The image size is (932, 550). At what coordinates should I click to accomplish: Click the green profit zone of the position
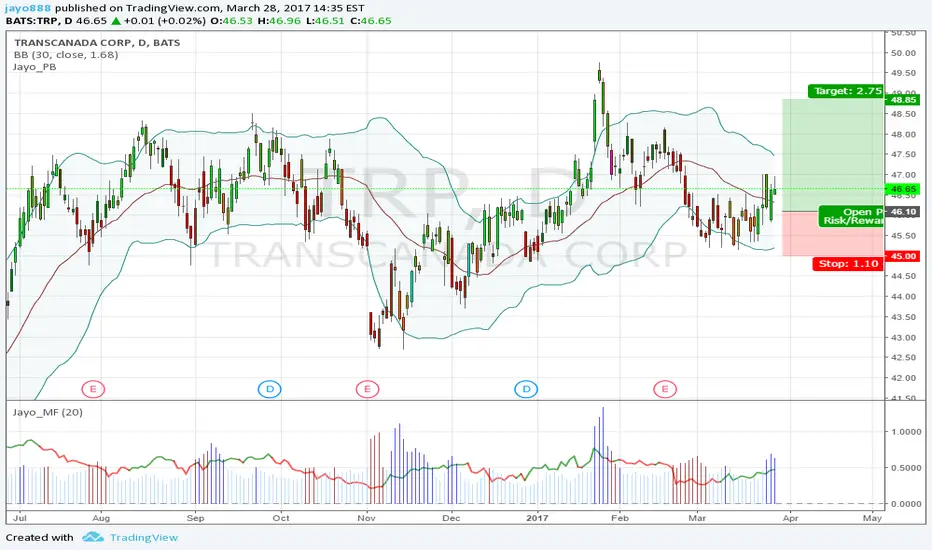833,155
